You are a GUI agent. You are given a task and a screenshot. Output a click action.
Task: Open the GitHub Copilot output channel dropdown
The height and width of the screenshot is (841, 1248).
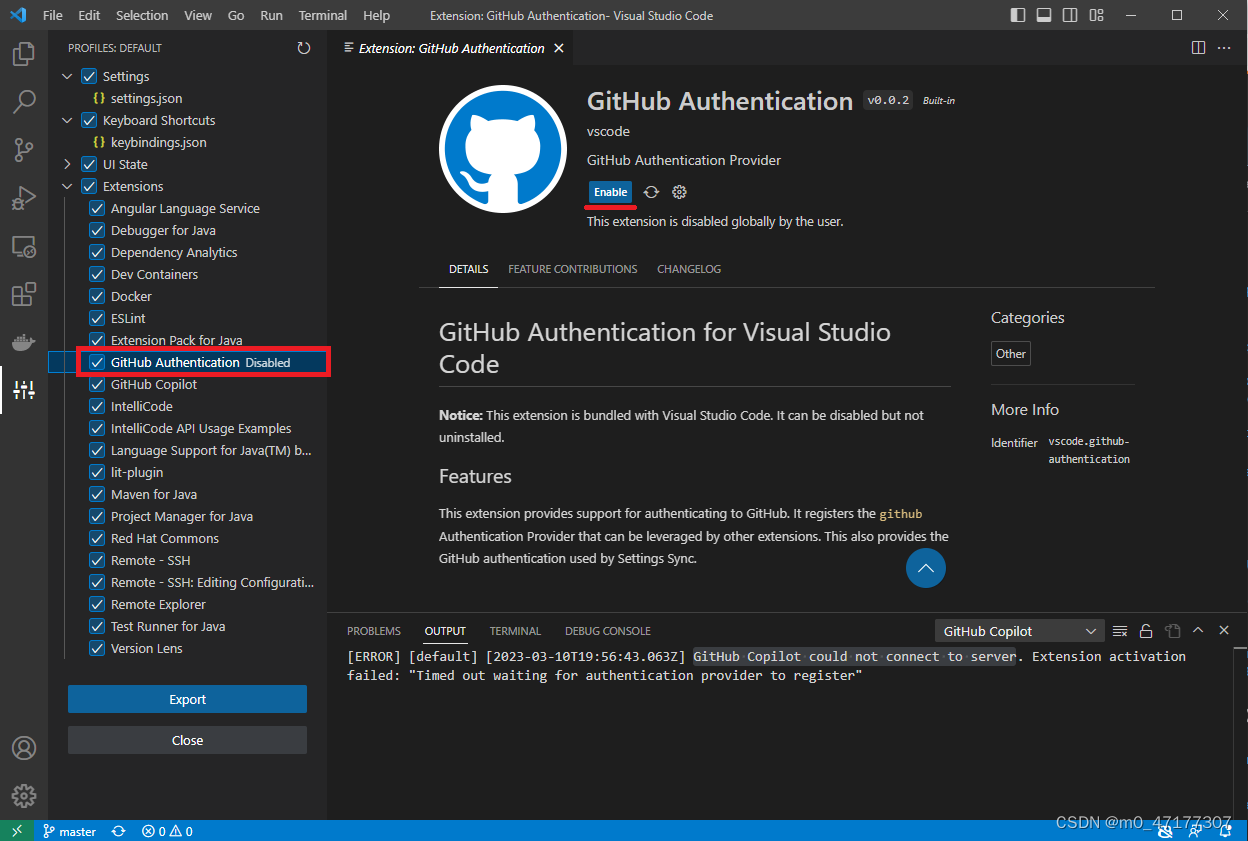(x=1019, y=631)
